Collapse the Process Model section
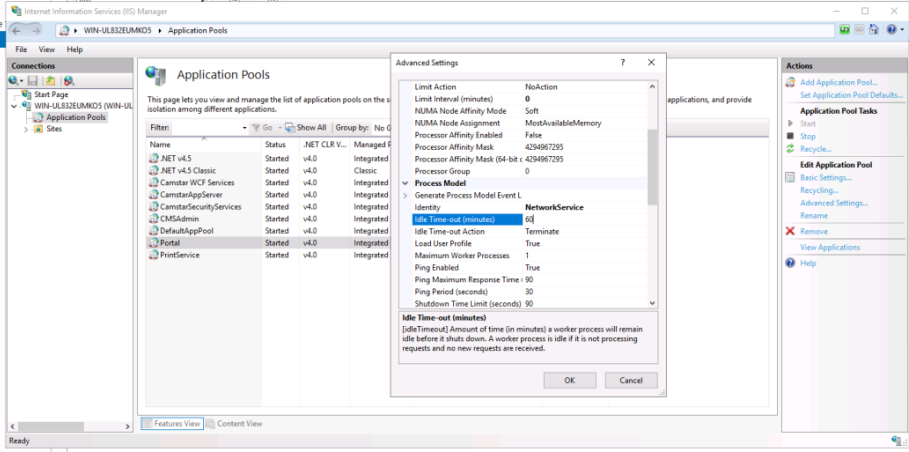 point(405,183)
